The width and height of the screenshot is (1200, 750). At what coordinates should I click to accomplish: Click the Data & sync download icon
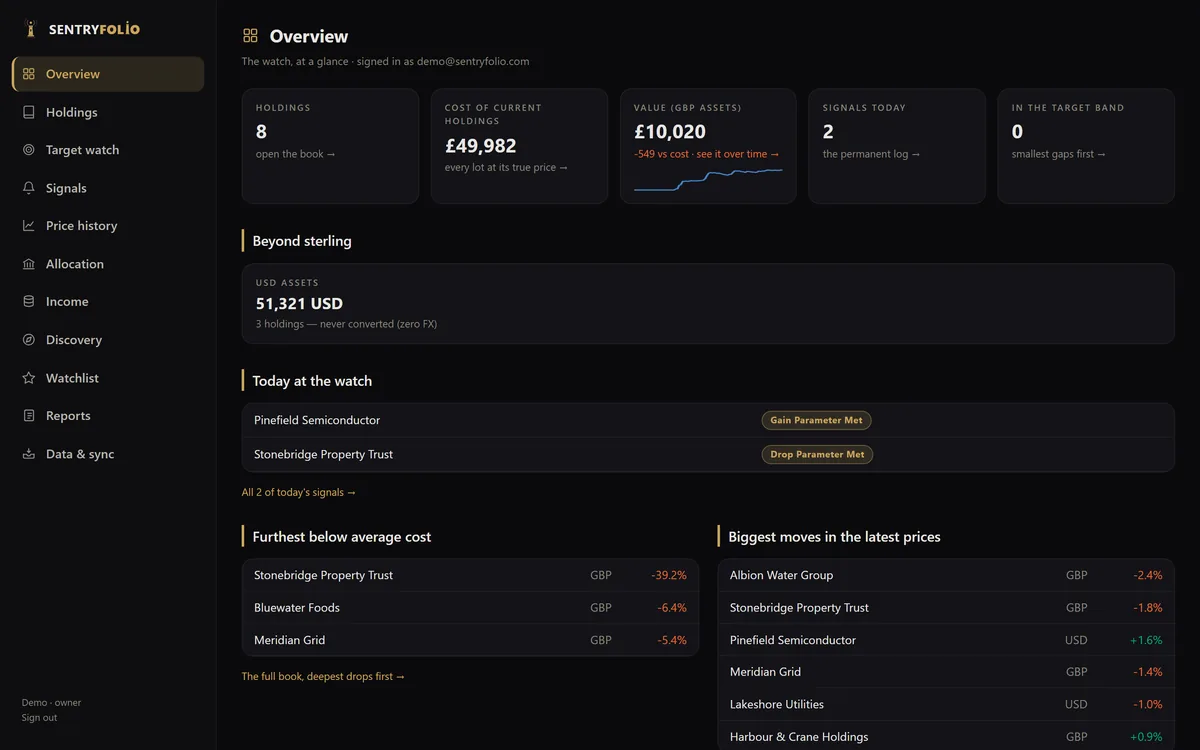click(29, 454)
